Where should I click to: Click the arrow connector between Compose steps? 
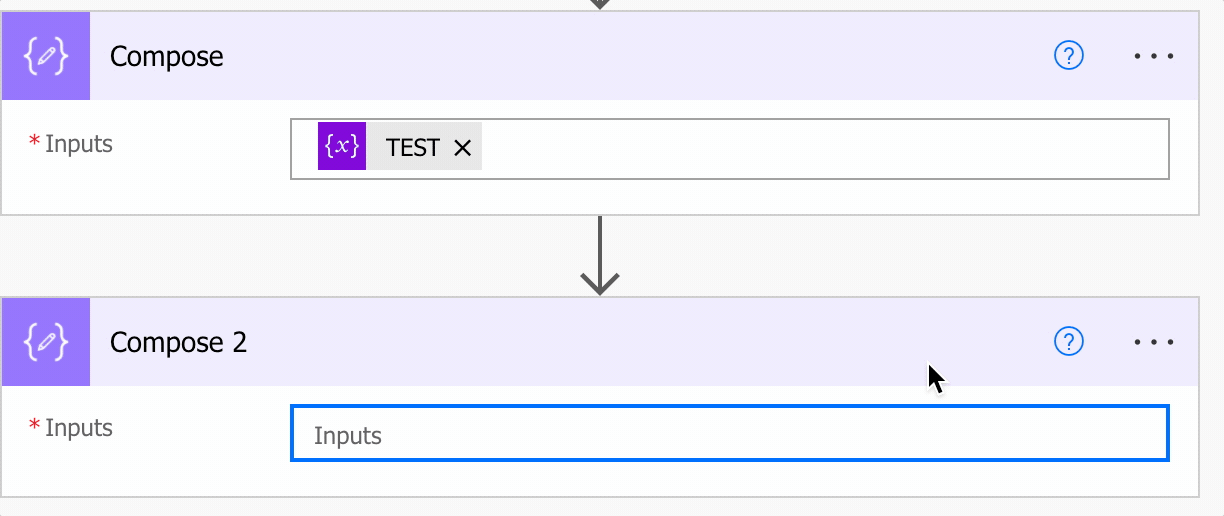[x=598, y=256]
